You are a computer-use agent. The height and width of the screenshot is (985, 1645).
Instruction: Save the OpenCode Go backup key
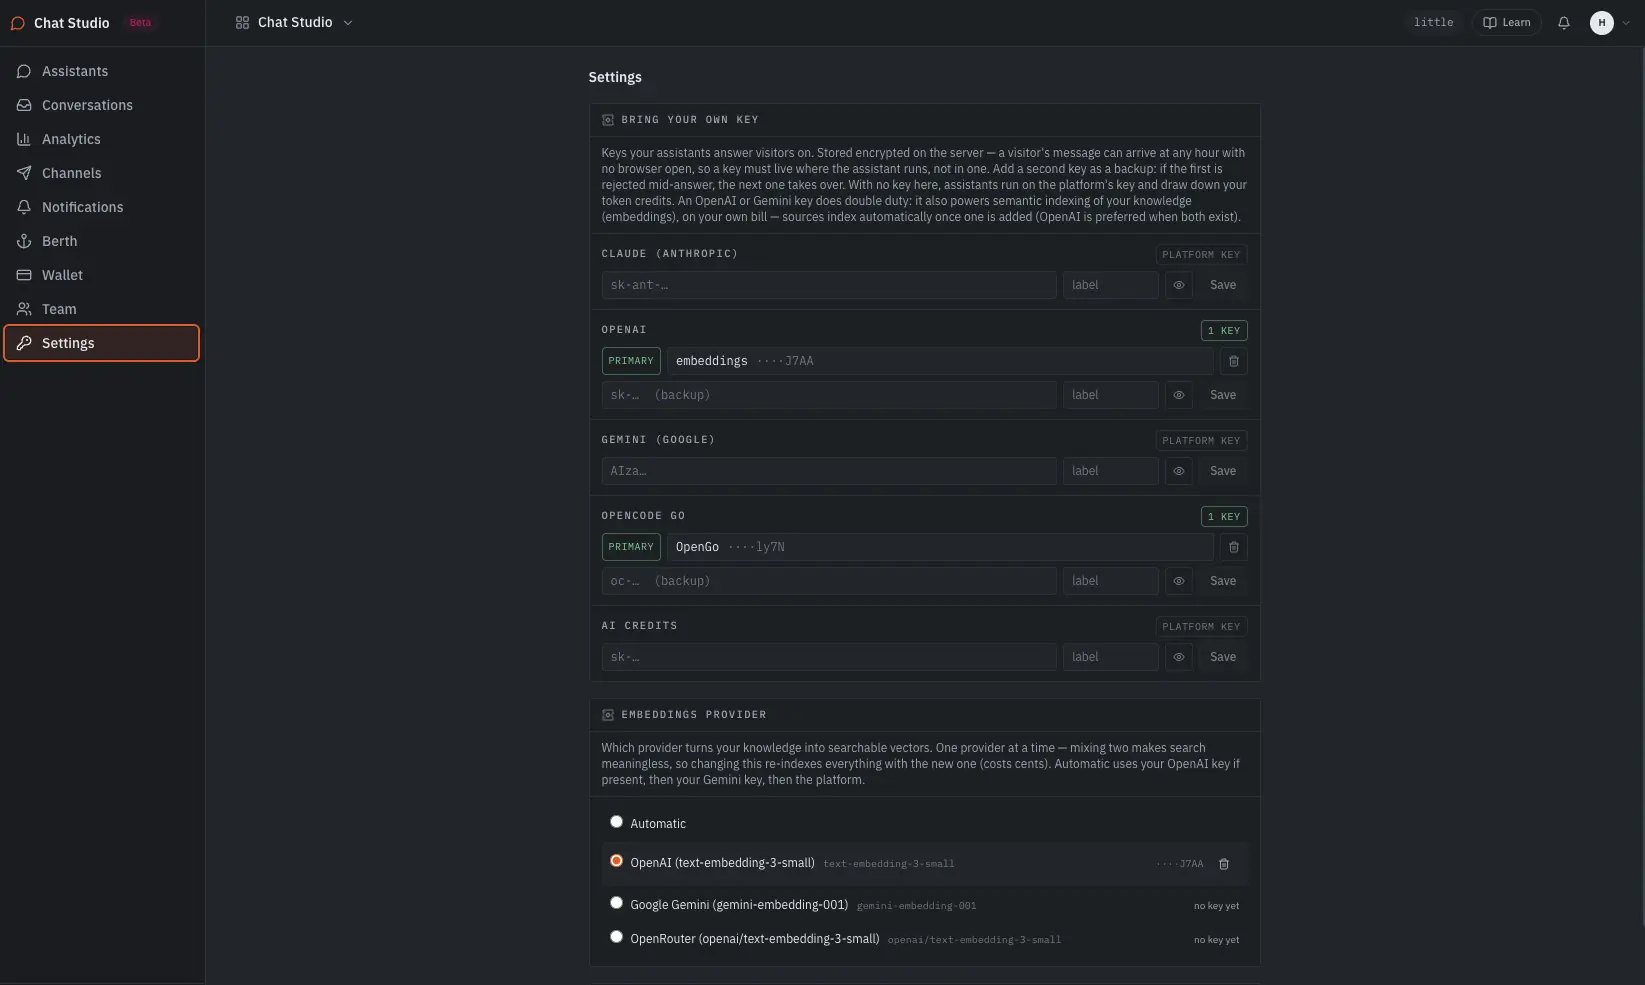pyautogui.click(x=1223, y=581)
